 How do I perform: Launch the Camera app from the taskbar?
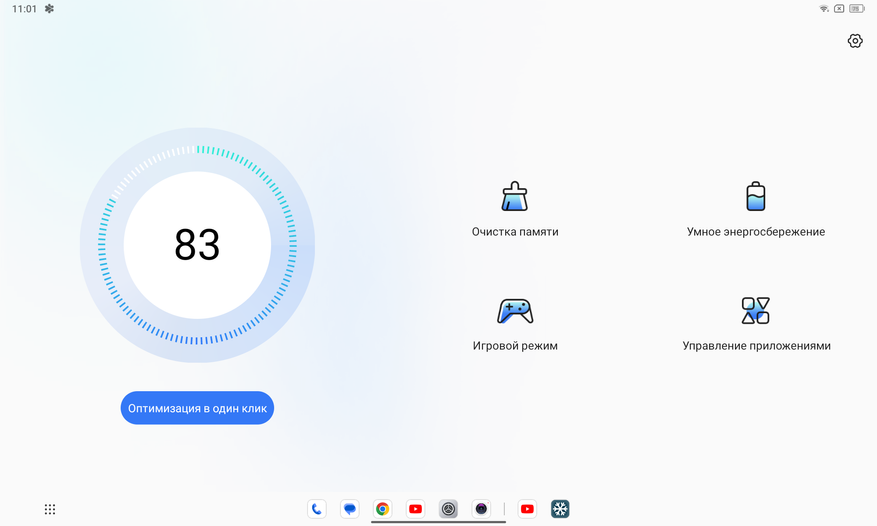click(481, 509)
